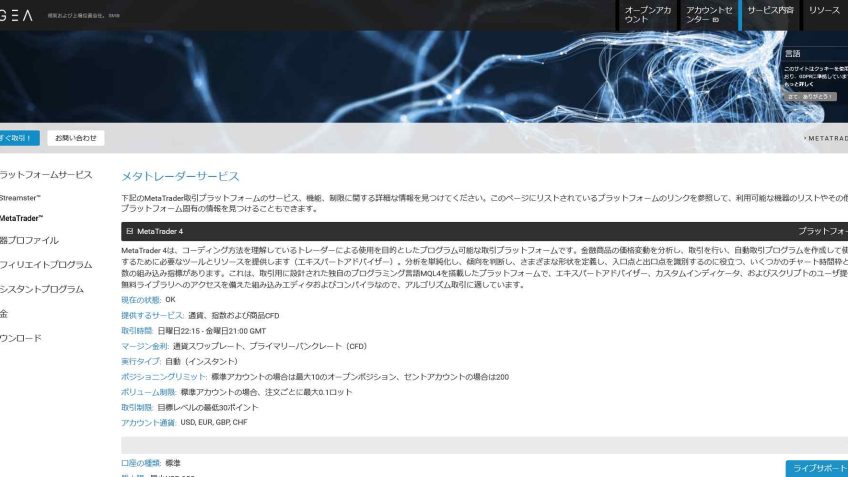The height and width of the screenshot is (477, 848).
Task: Select the サービス内容 tab
Action: [x=770, y=10]
